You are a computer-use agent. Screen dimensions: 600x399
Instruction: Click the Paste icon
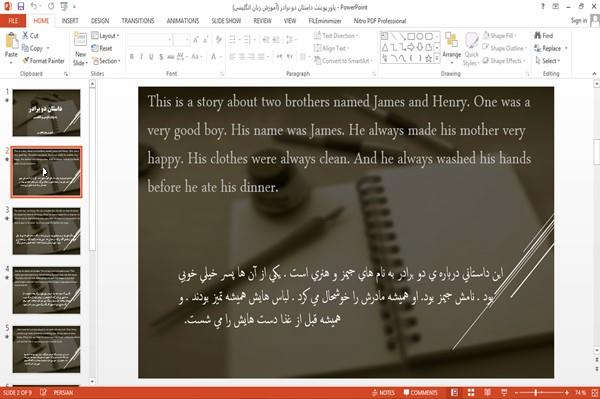click(11, 41)
